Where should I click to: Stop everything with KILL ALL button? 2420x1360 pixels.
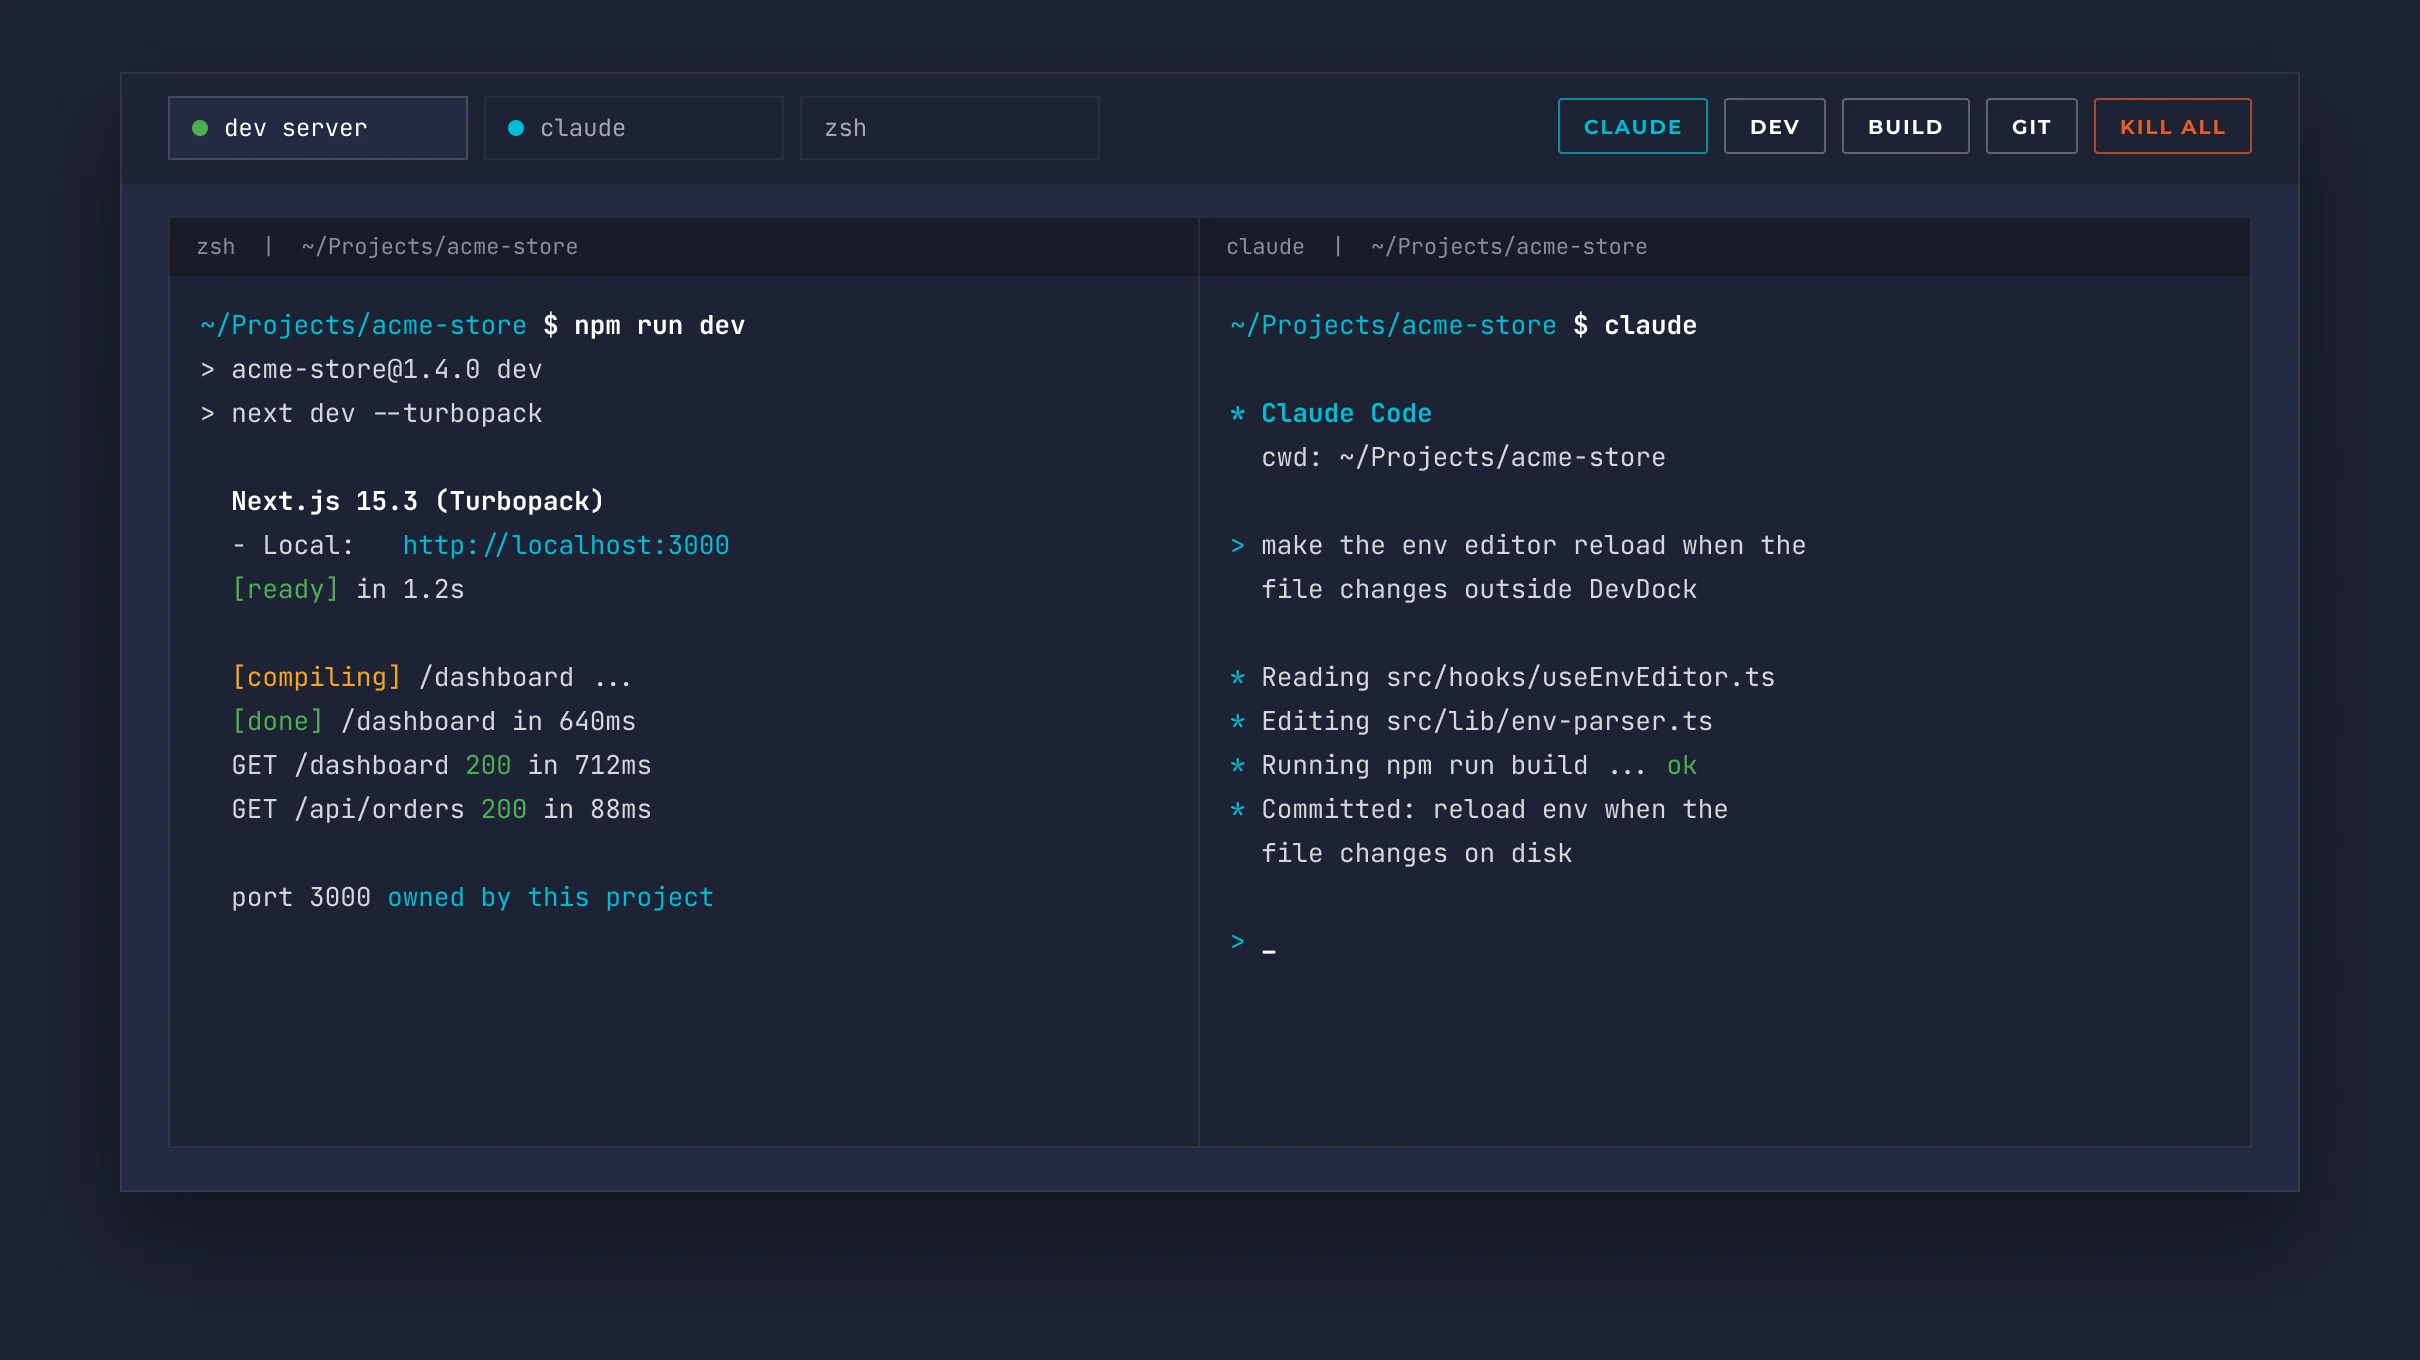[x=2172, y=127]
